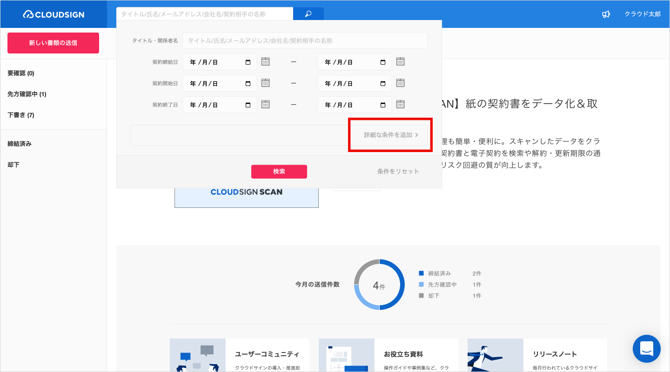The image size is (670, 372).
Task: Open 締結済み in sidebar
Action: click(20, 144)
